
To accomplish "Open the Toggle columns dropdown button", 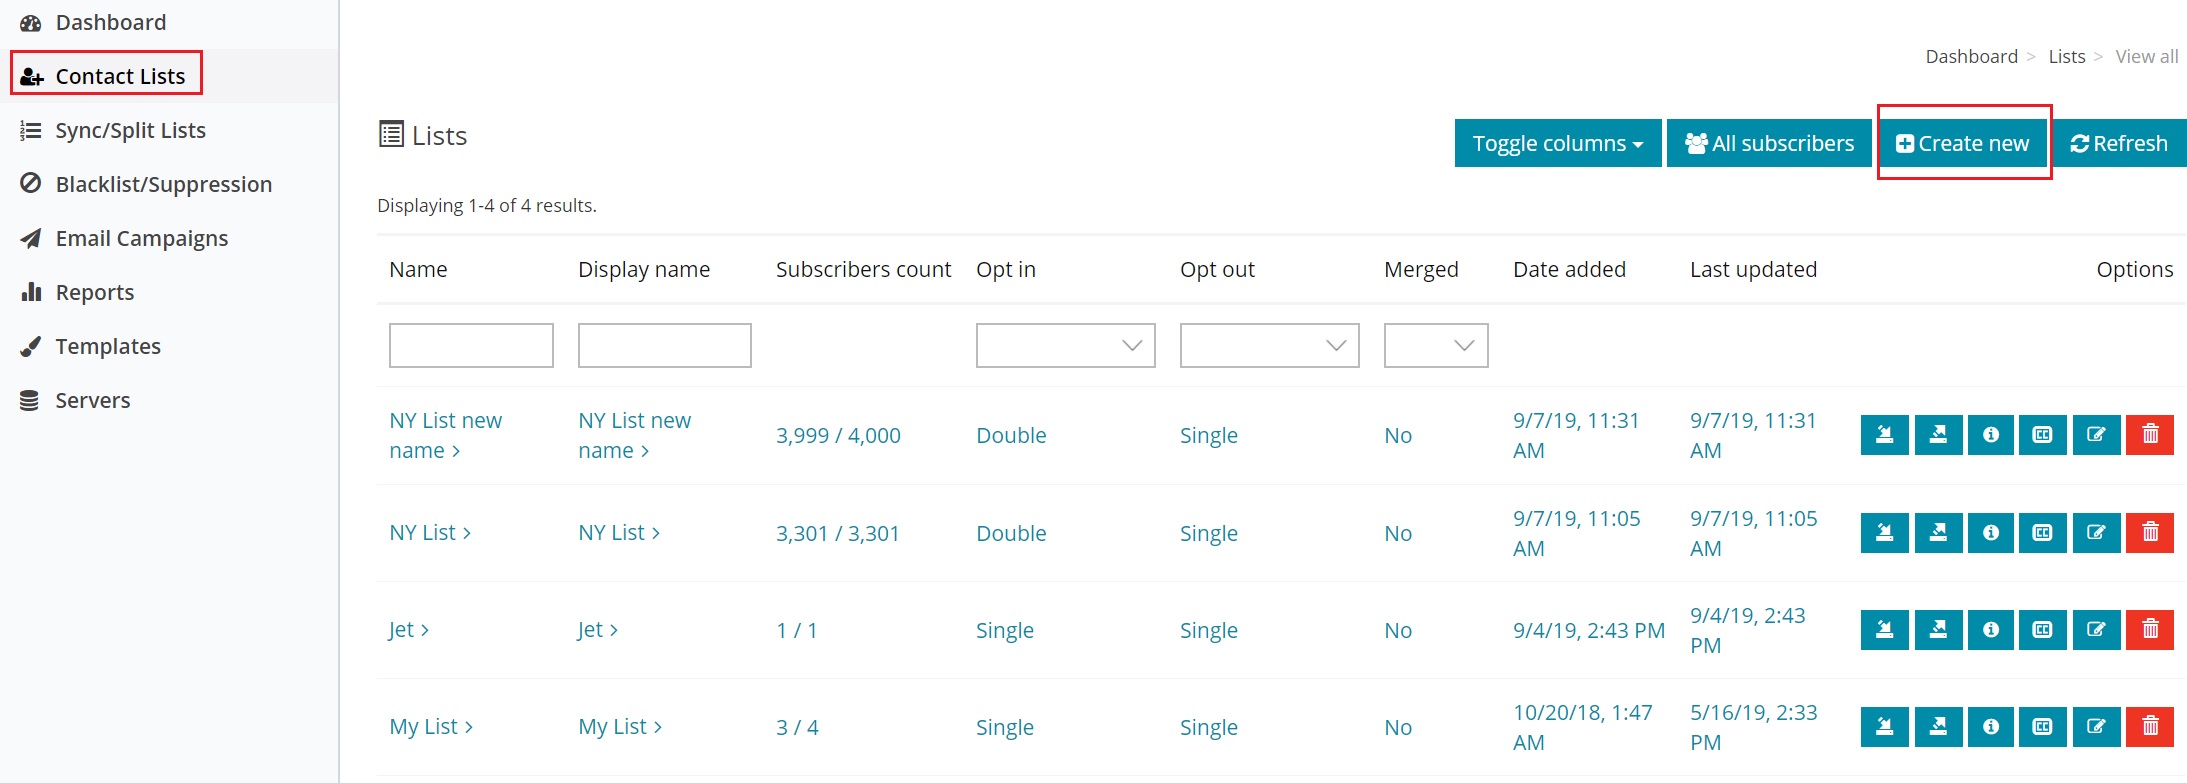I will (1557, 143).
